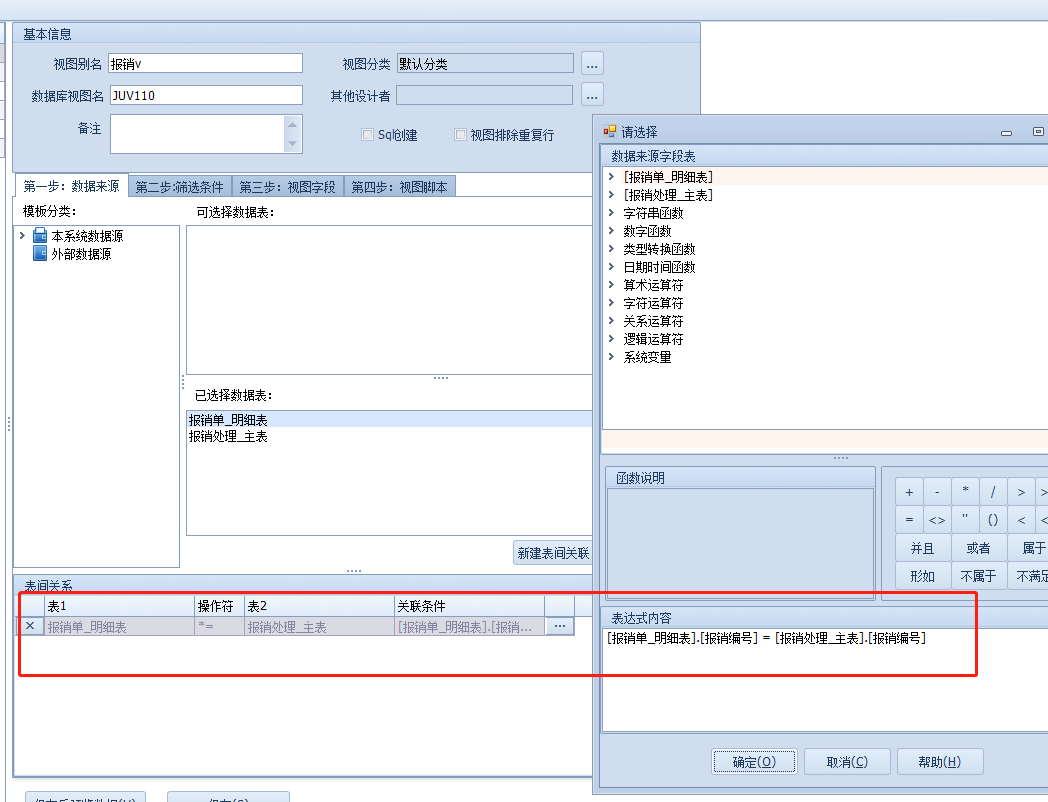Click the 本系统数据源 database icon
The image size is (1048, 802).
40,236
